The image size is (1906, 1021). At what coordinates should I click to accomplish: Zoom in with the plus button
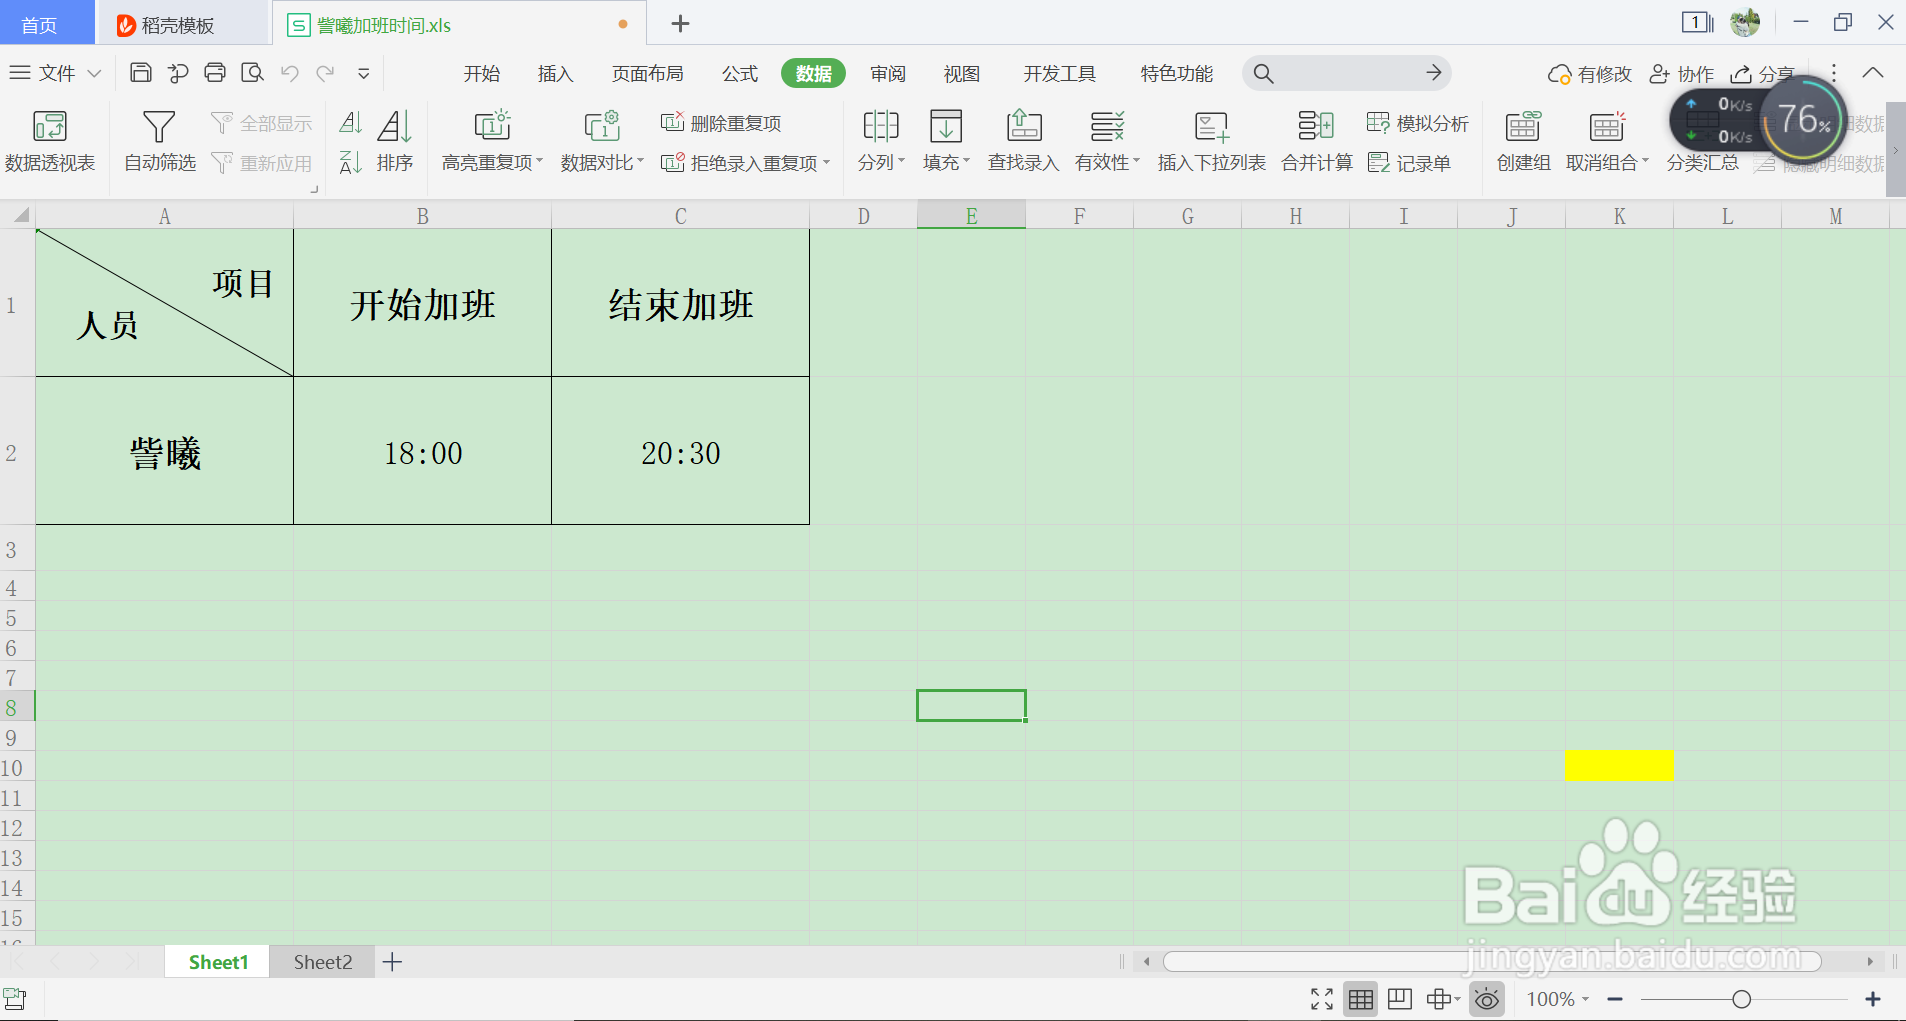coord(1873,999)
